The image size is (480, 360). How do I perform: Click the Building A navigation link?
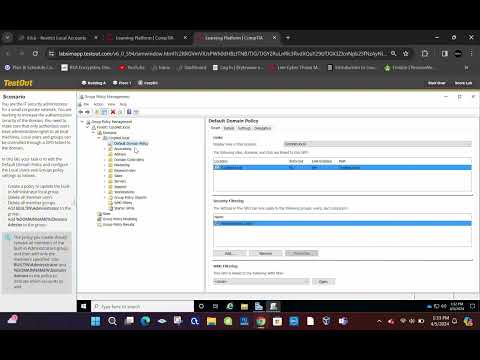tap(94, 83)
